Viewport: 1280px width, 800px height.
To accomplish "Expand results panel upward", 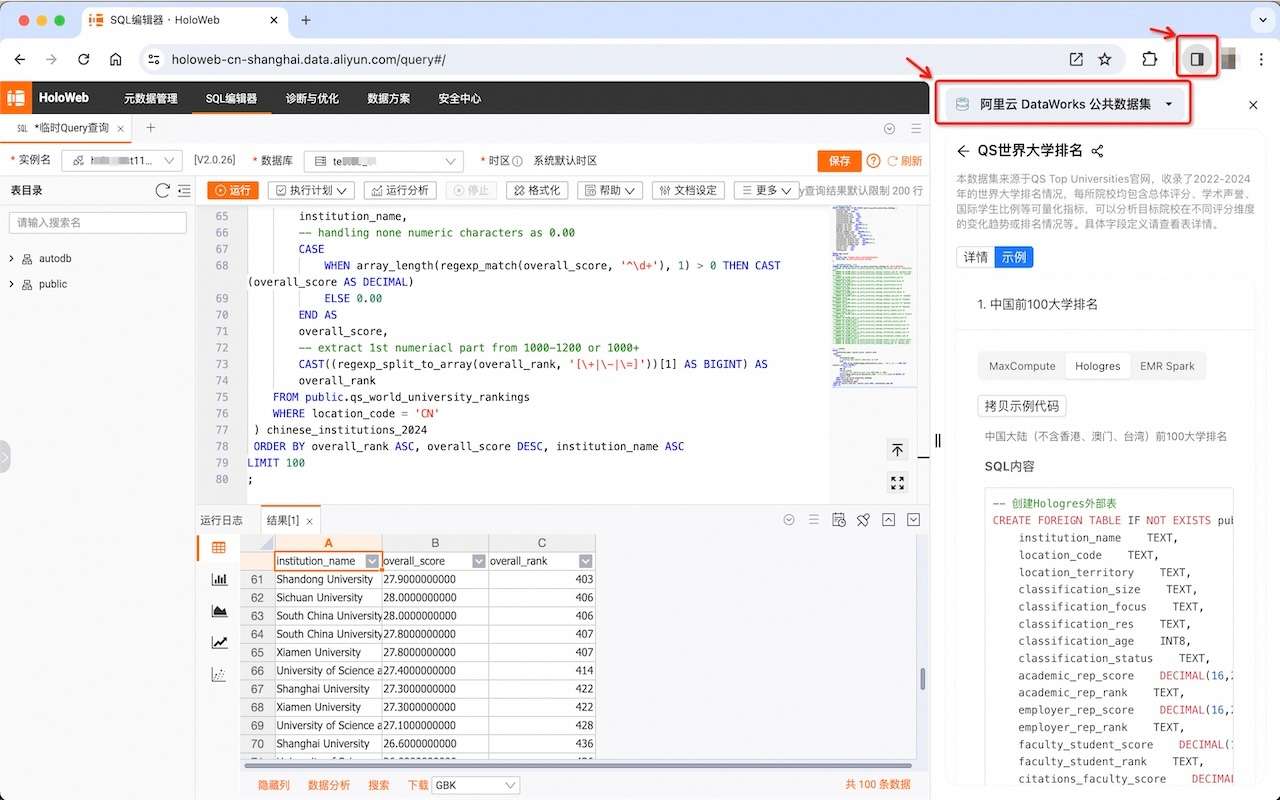I will tap(888, 520).
